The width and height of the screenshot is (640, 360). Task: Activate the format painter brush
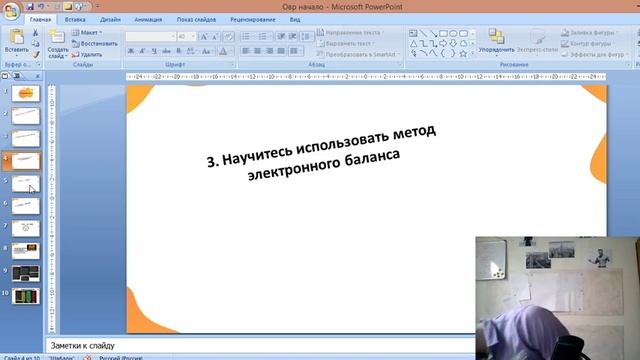tap(35, 54)
